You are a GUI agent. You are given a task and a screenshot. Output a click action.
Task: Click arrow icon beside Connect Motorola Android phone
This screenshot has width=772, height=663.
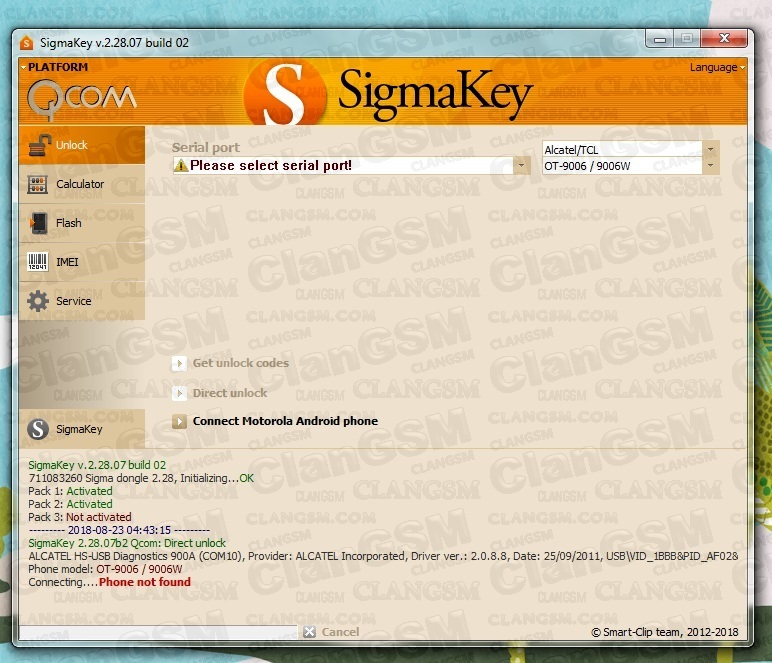click(179, 421)
